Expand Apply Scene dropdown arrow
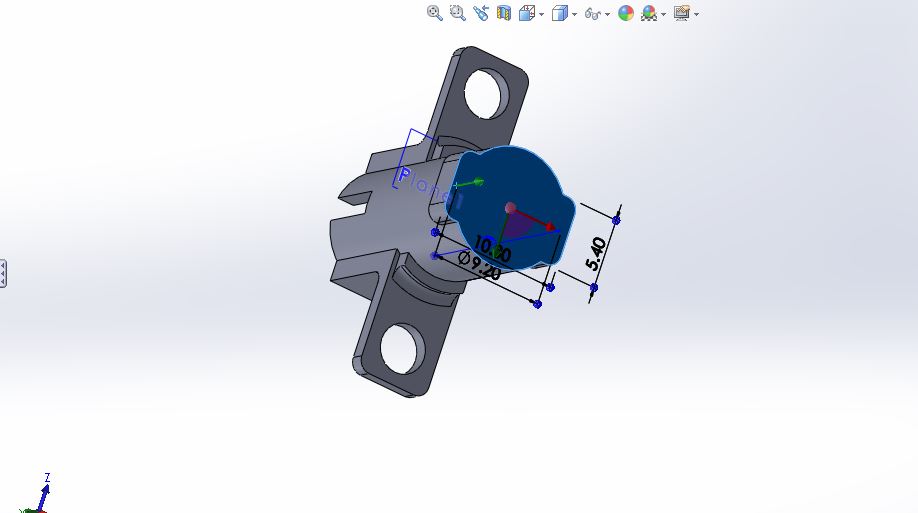Screen dimensions: 918x513 tap(663, 14)
